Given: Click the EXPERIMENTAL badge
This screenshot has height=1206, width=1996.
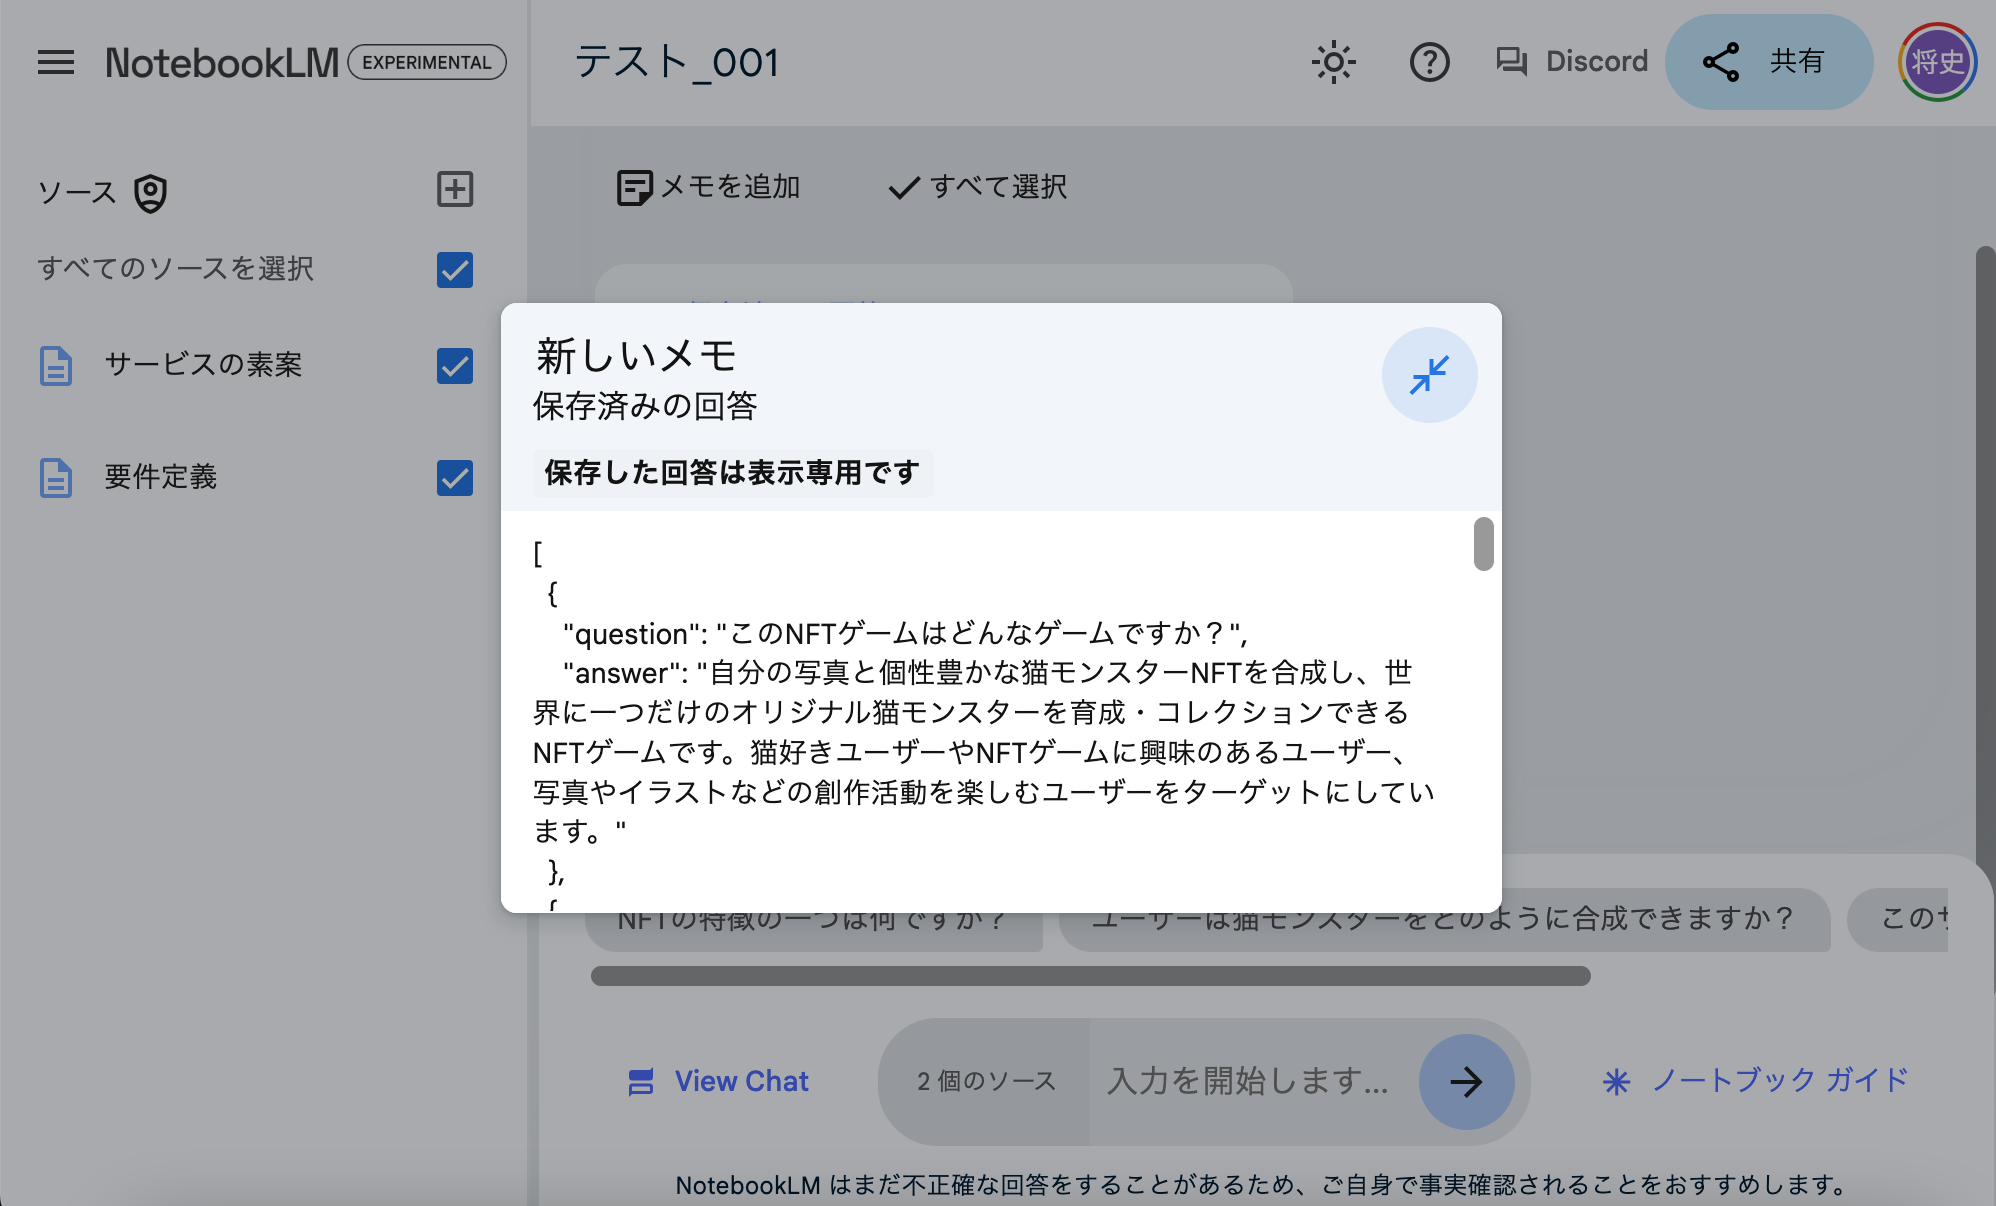Looking at the screenshot, I should [x=427, y=62].
